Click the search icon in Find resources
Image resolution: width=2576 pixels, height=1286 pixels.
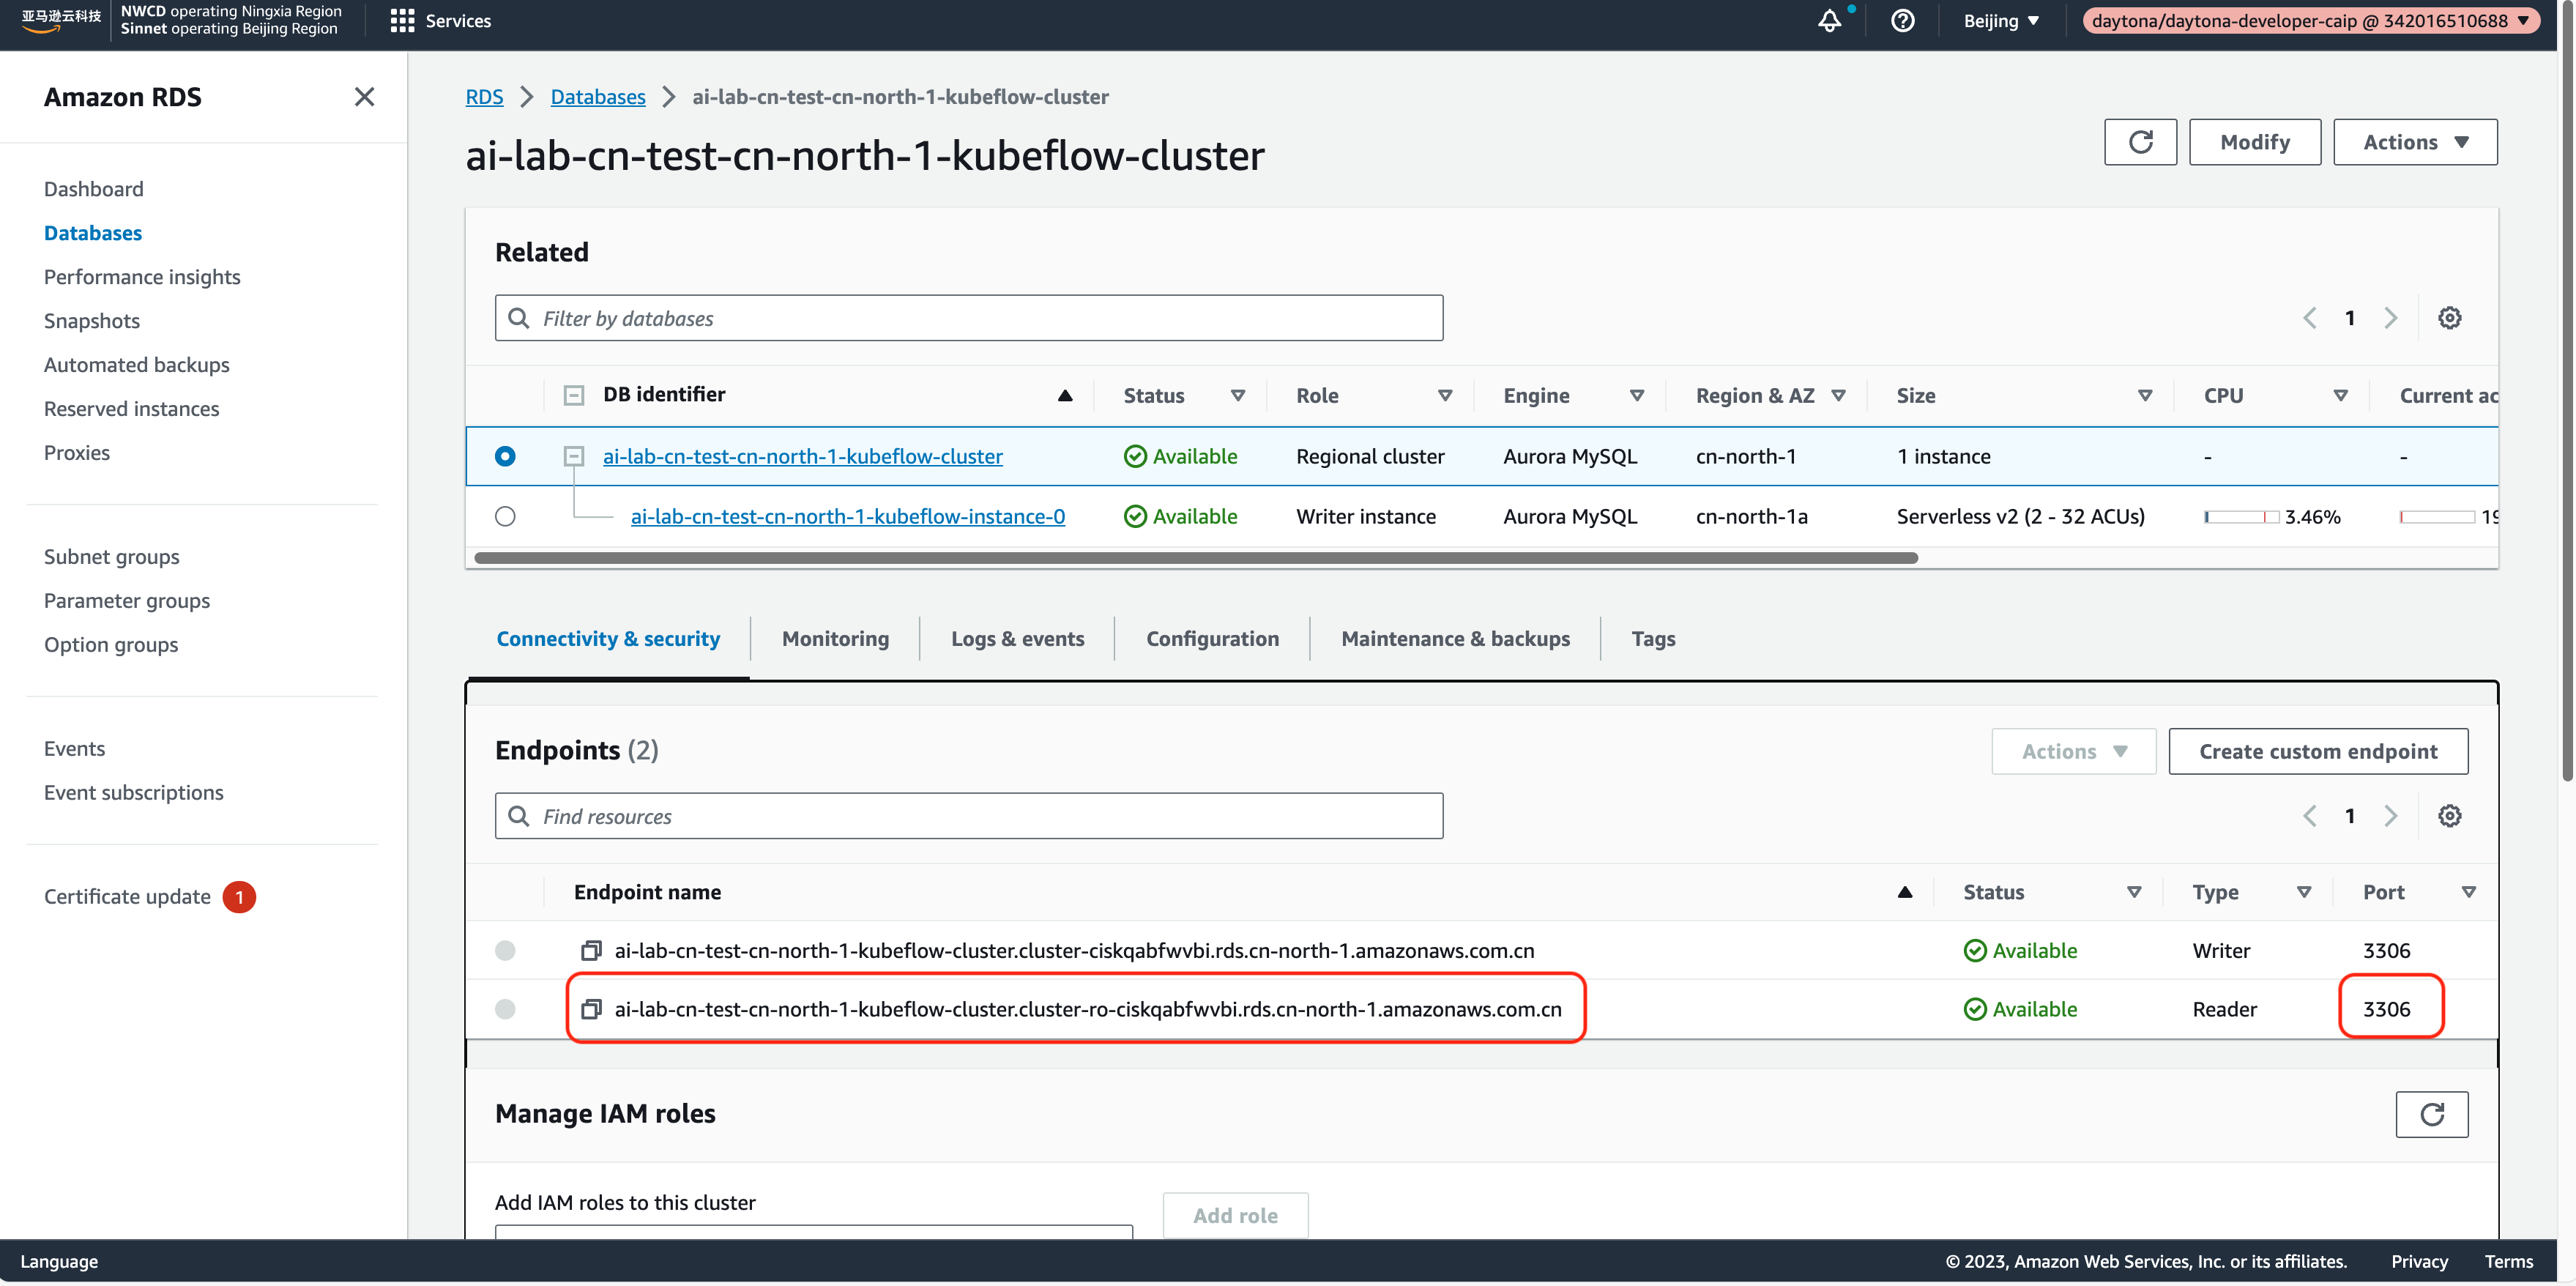coord(518,816)
